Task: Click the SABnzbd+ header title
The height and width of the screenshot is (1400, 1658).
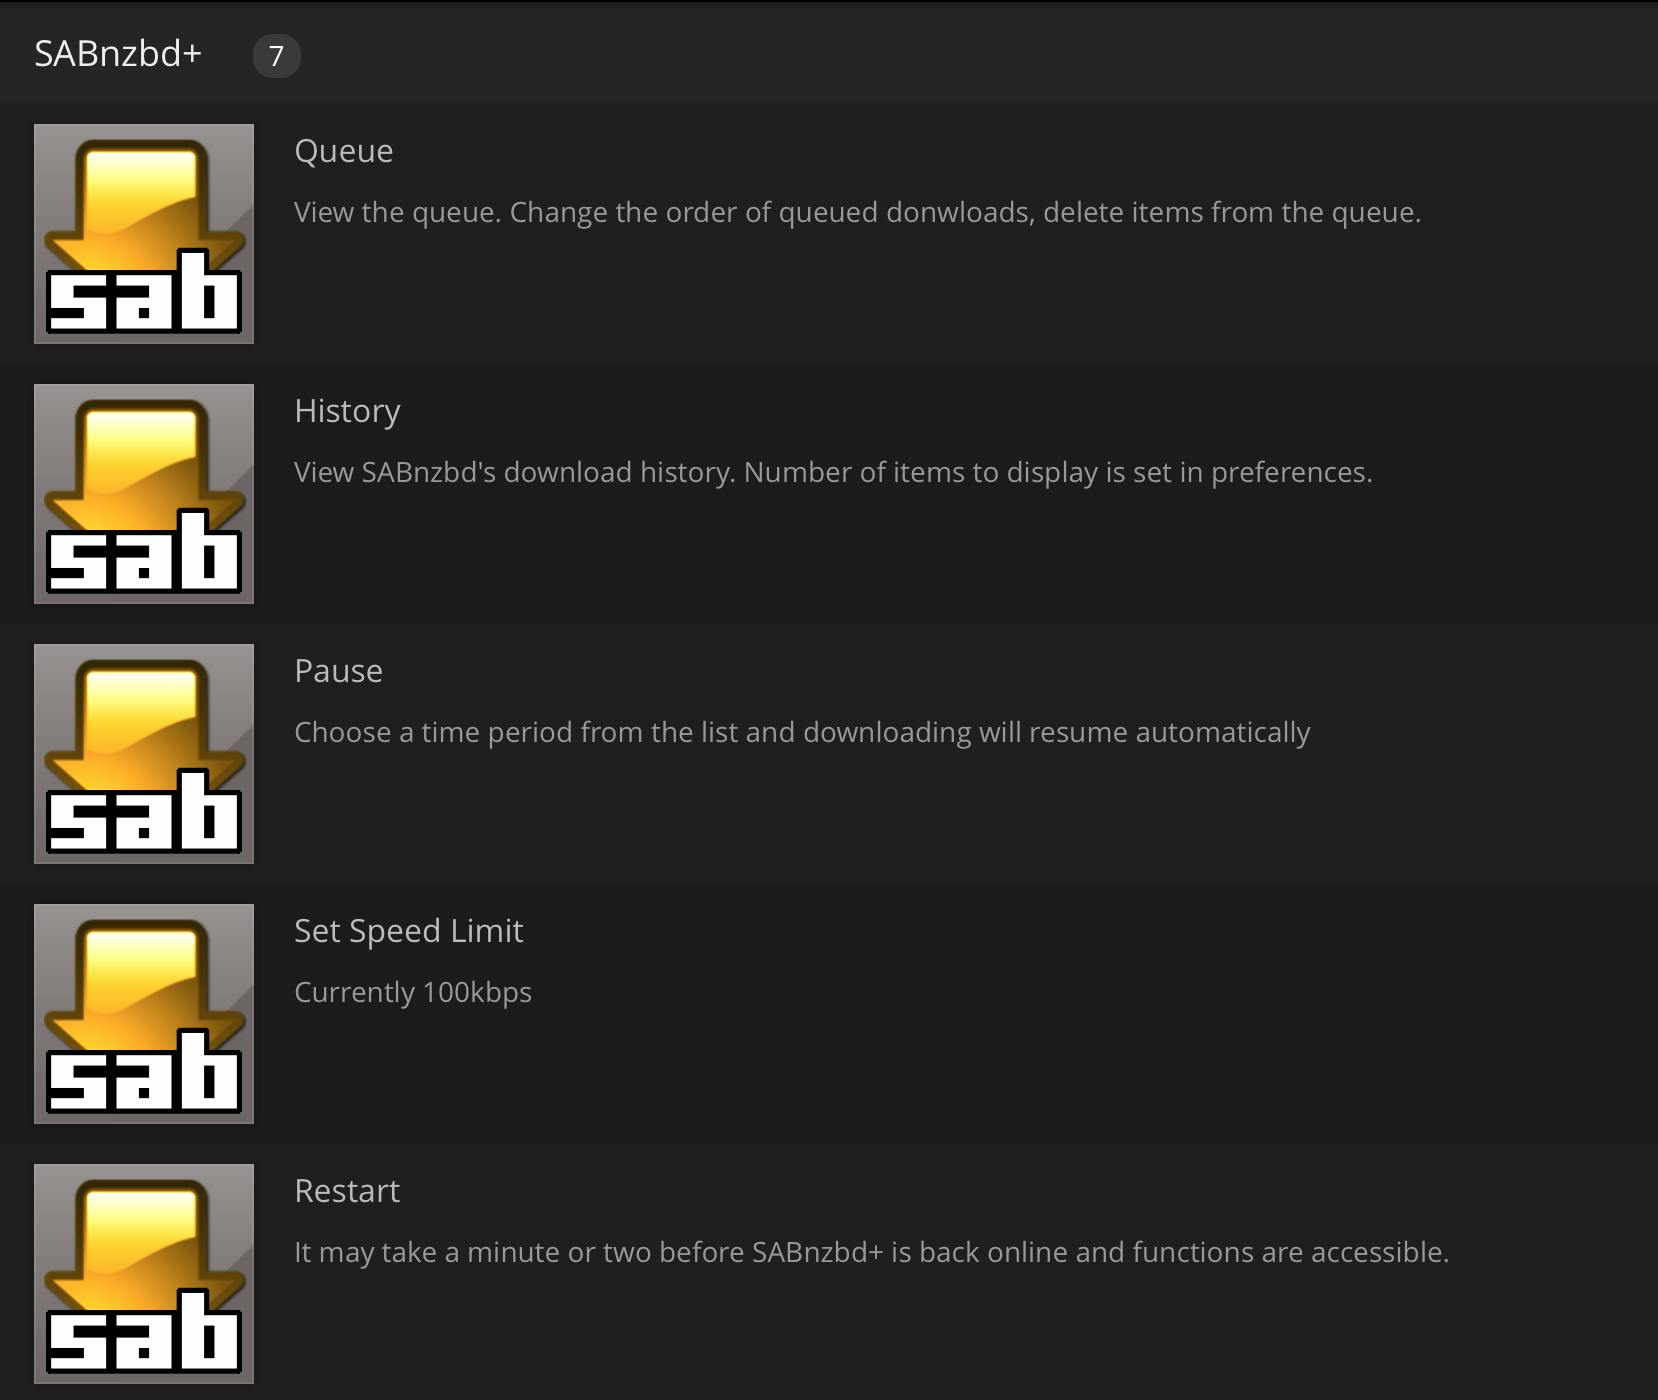Action: coord(118,54)
